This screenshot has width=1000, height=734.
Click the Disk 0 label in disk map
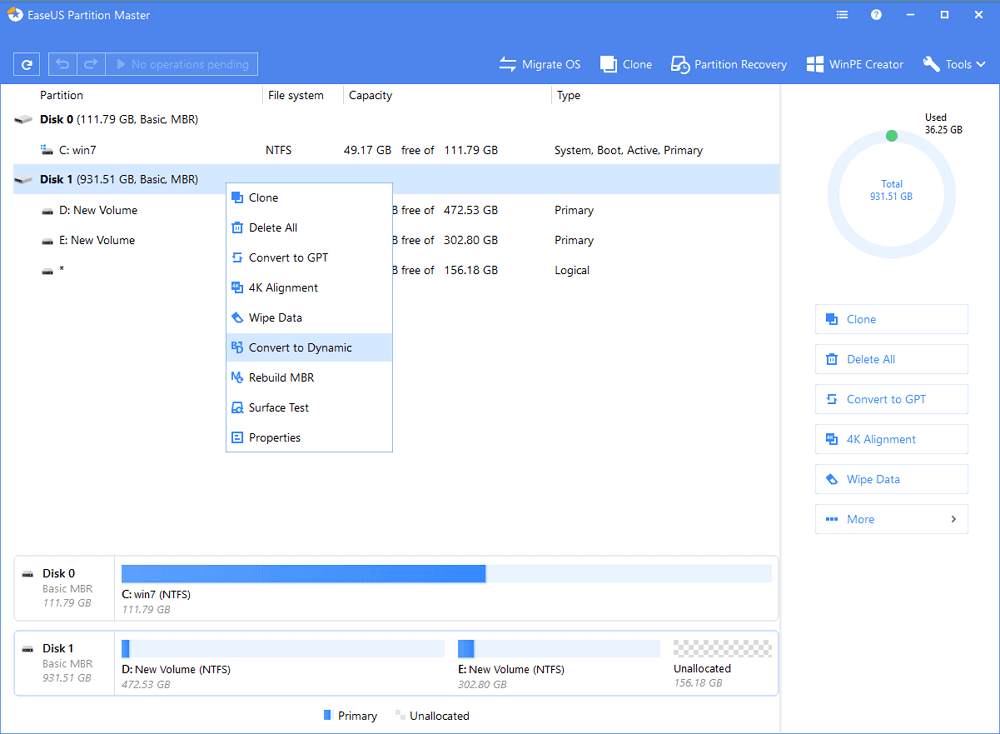[x=59, y=573]
